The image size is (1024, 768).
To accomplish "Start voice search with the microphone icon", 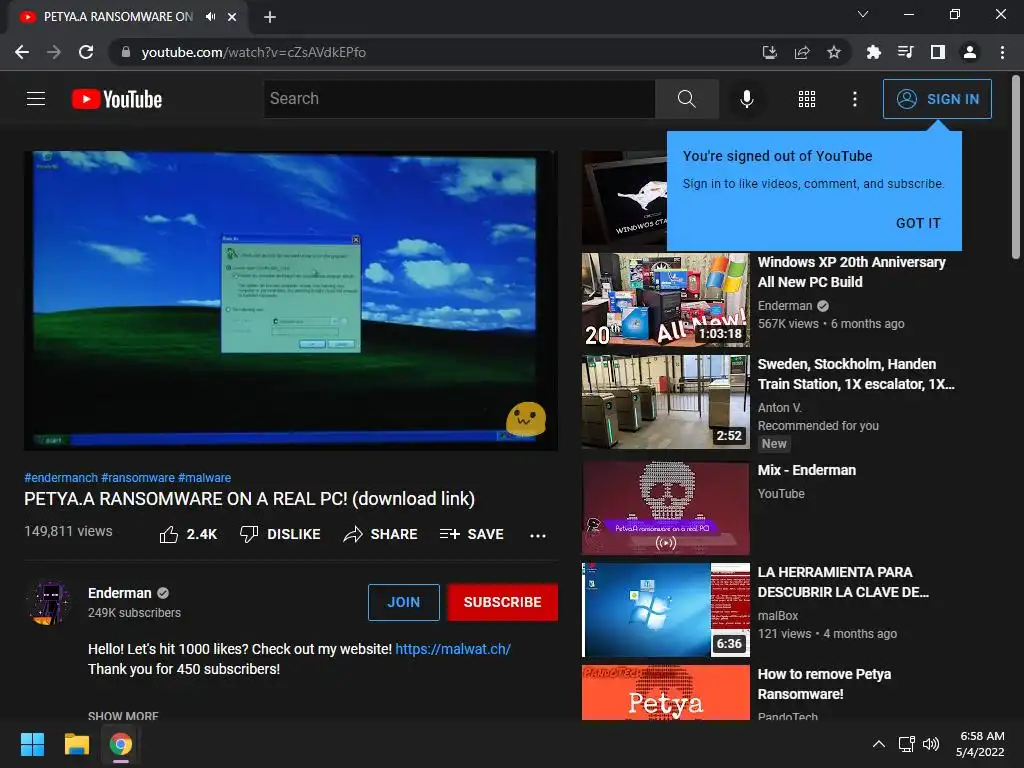I will click(x=746, y=99).
